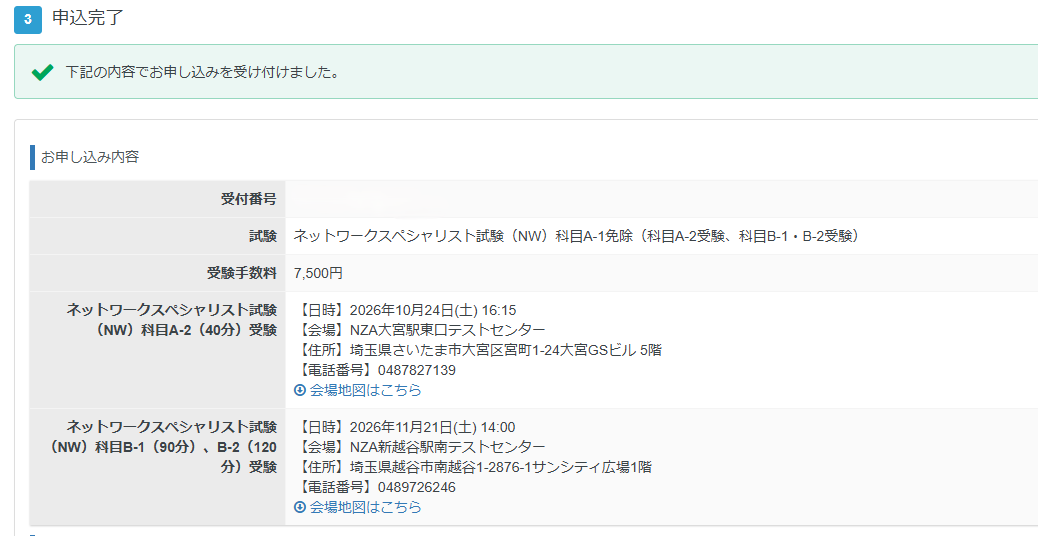This screenshot has height=536, width=1038.
Task: Select the address 埼玉県越谷市南越谷1-2876-1サンシティ広場1階
Action: [x=500, y=467]
